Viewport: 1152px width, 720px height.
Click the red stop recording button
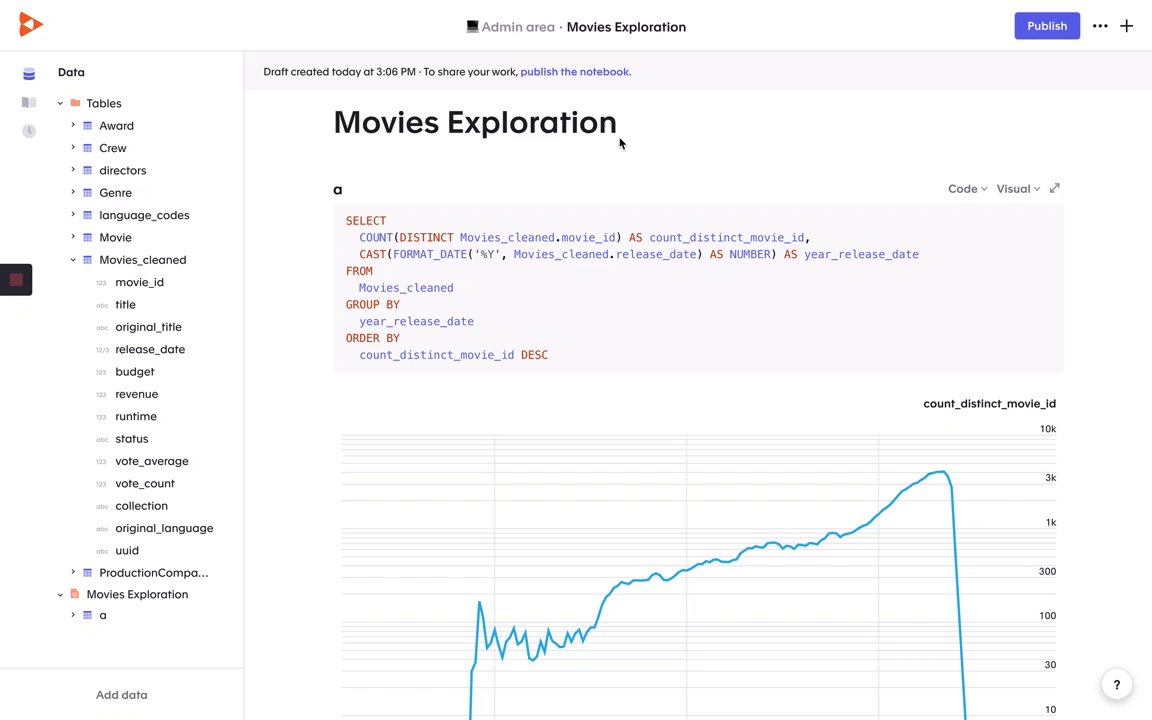[16, 279]
